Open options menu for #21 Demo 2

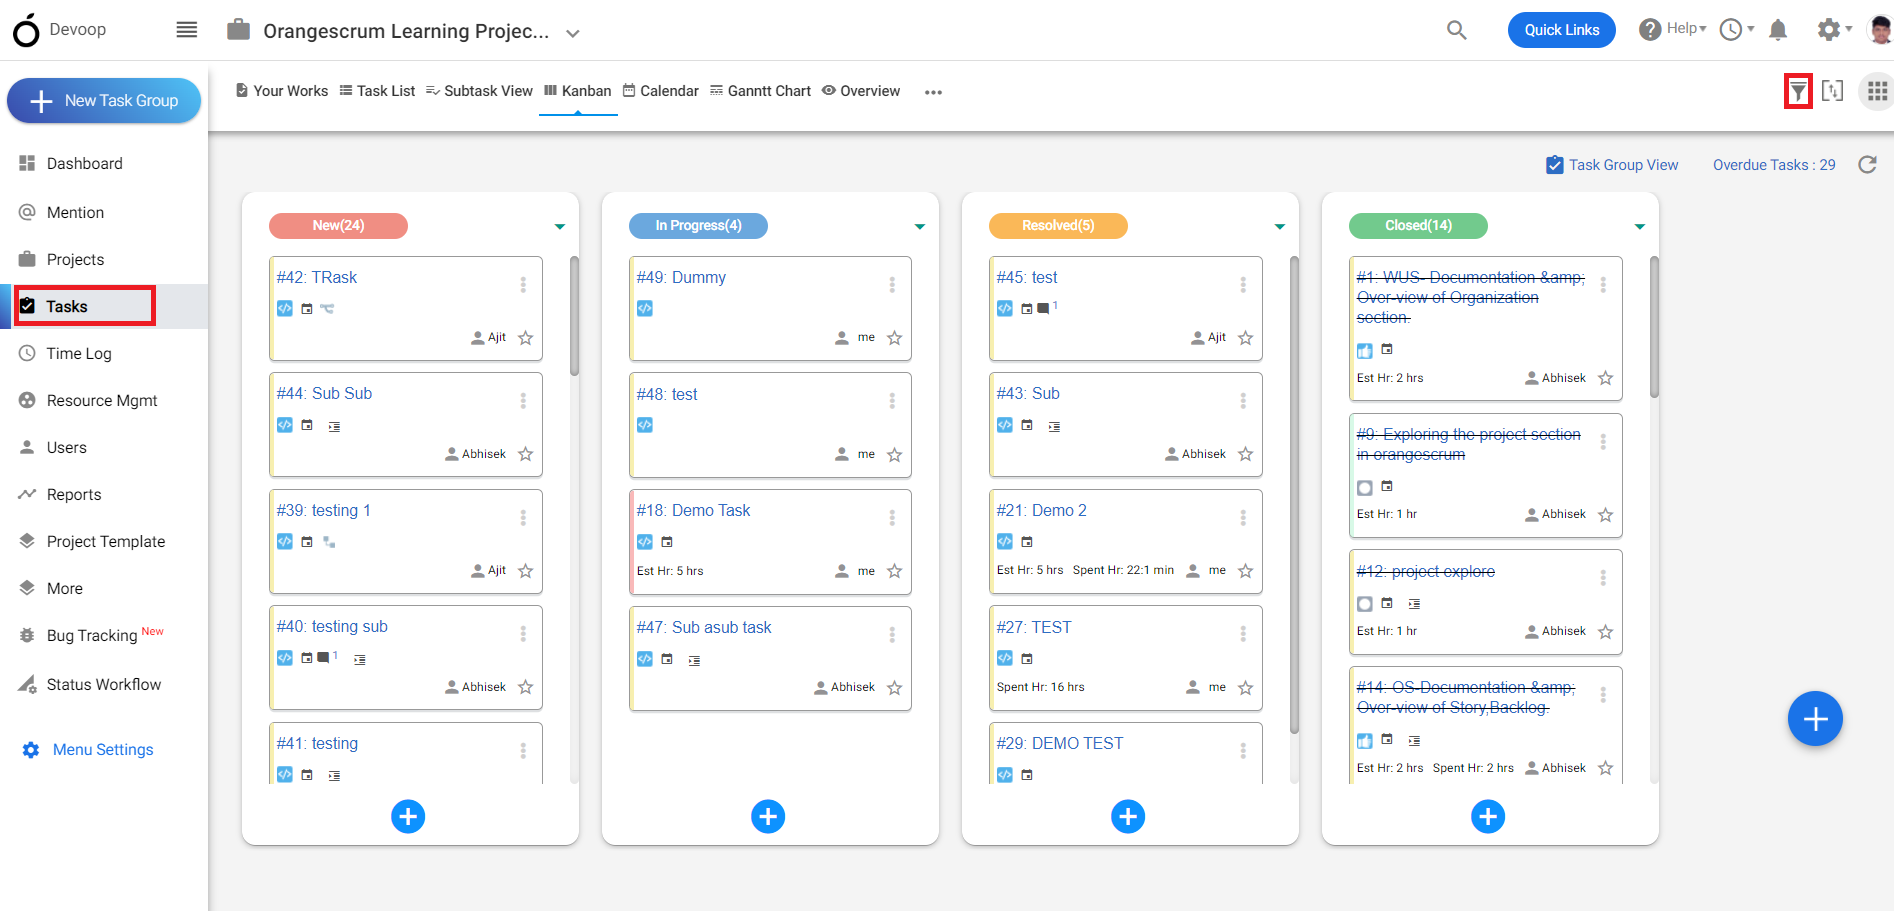[1243, 518]
